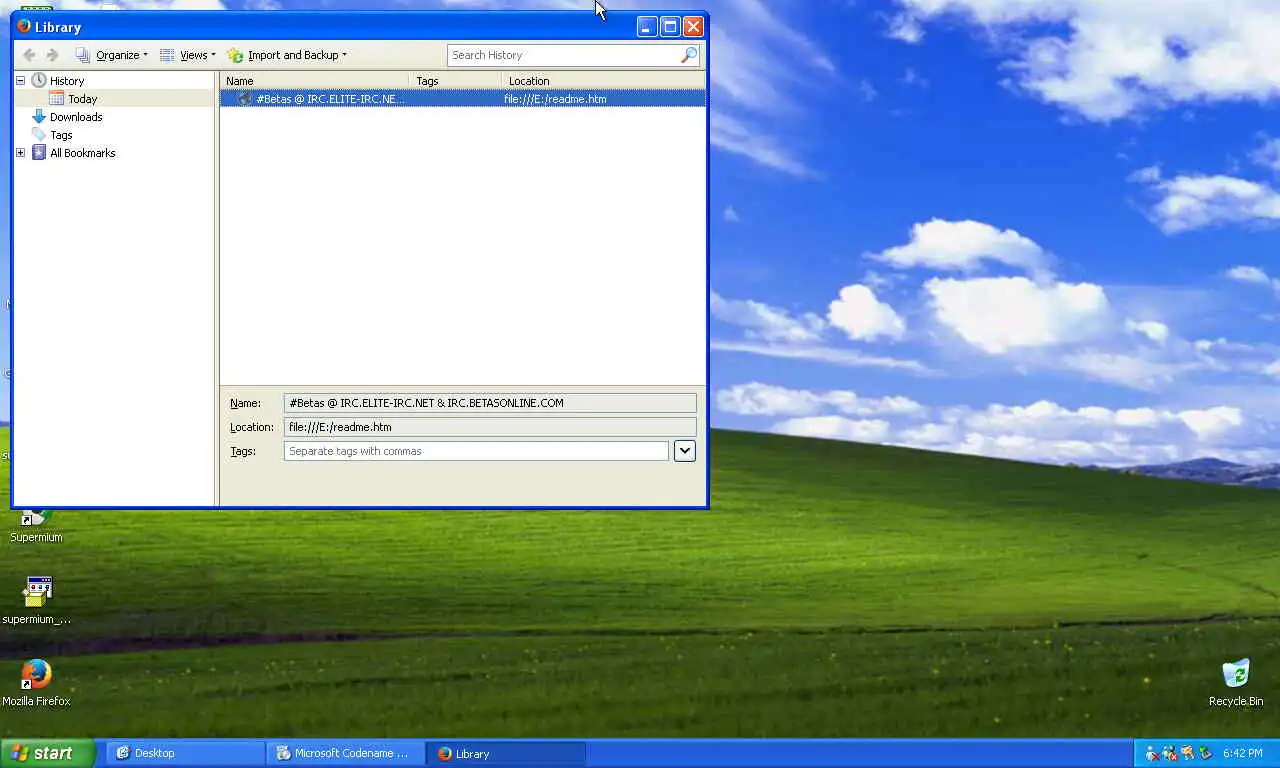
Task: Click the first messenger tray icon
Action: click(1151, 753)
